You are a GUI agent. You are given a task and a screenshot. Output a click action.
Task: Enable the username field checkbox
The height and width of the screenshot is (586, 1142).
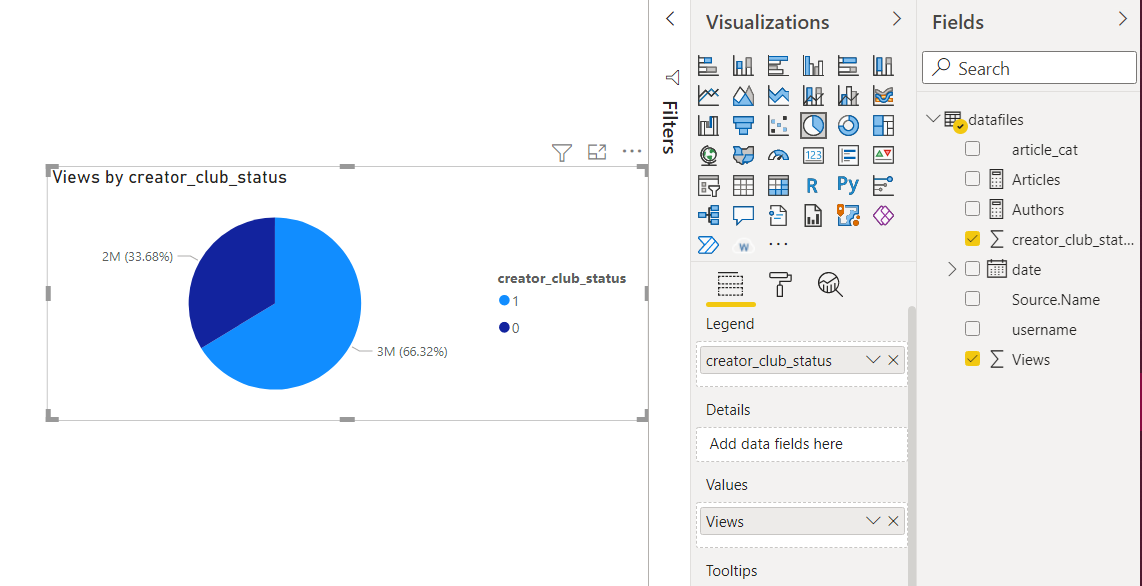[971, 329]
